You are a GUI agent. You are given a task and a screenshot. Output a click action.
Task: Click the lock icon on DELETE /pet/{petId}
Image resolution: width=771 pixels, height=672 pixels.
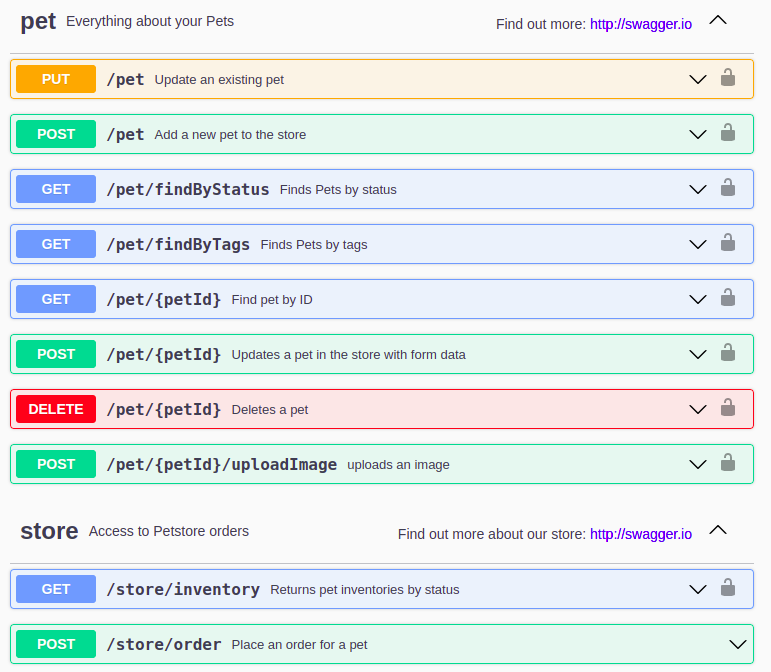tap(728, 408)
